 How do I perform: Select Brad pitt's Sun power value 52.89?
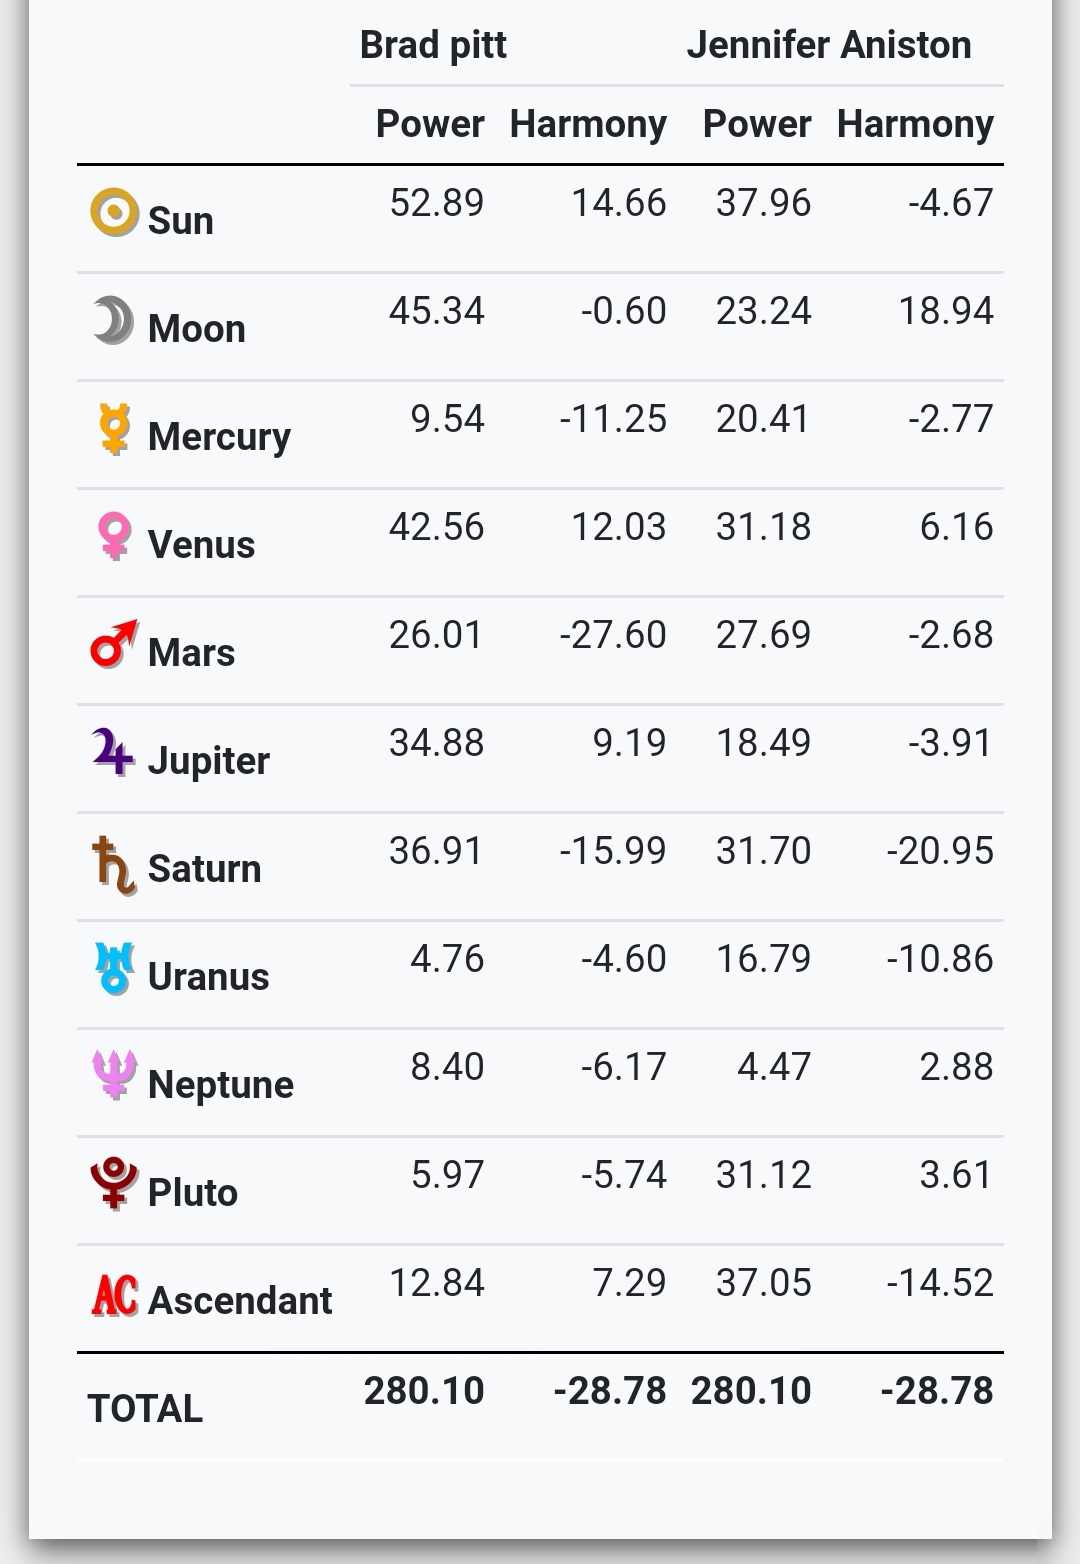click(x=437, y=203)
